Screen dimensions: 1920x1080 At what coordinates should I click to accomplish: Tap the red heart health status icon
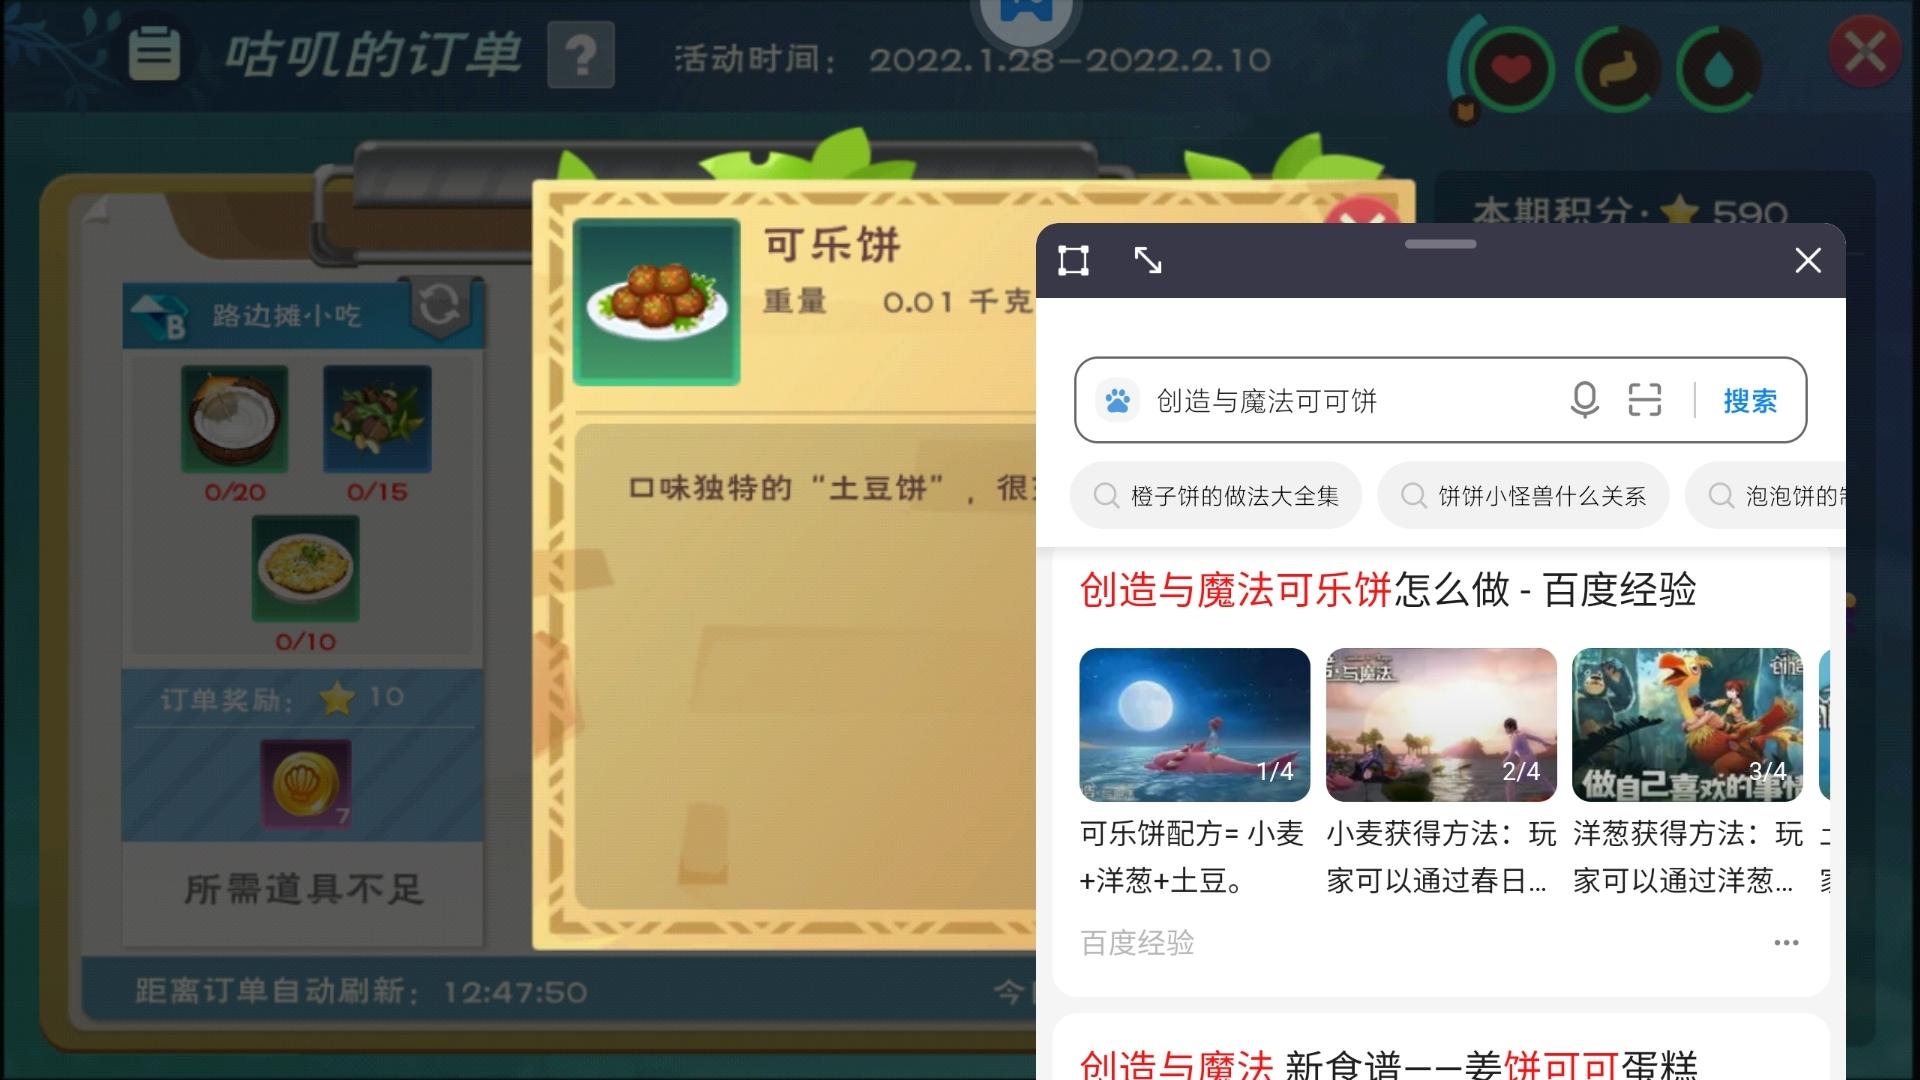pos(1510,69)
